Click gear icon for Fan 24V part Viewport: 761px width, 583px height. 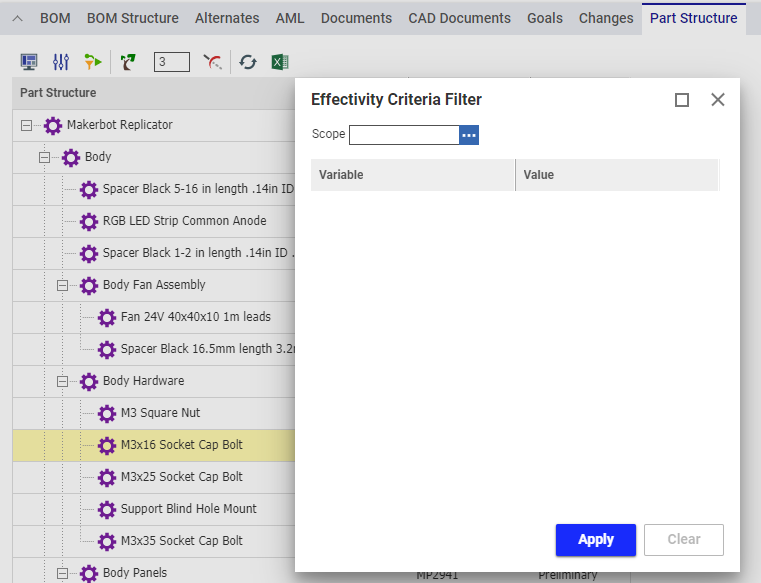coord(107,317)
